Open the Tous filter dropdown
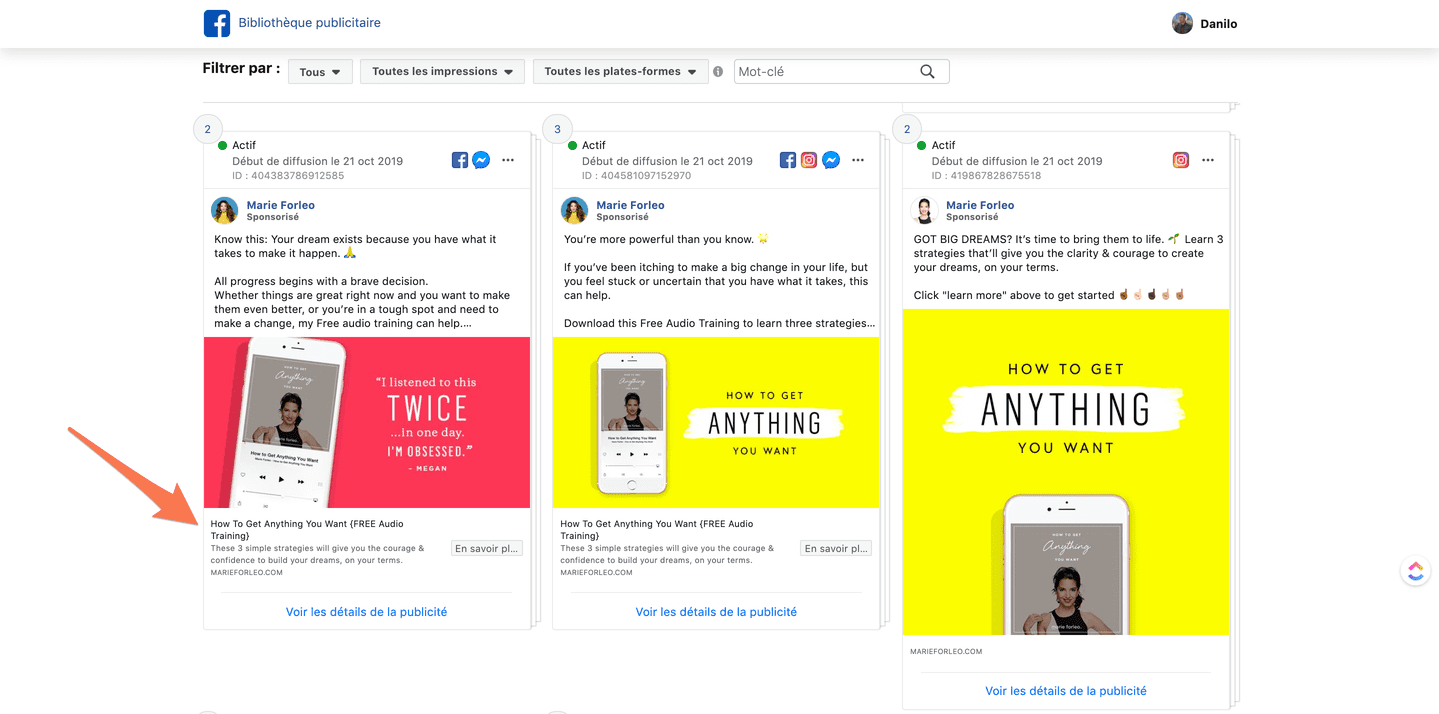The width and height of the screenshot is (1439, 714). [320, 72]
